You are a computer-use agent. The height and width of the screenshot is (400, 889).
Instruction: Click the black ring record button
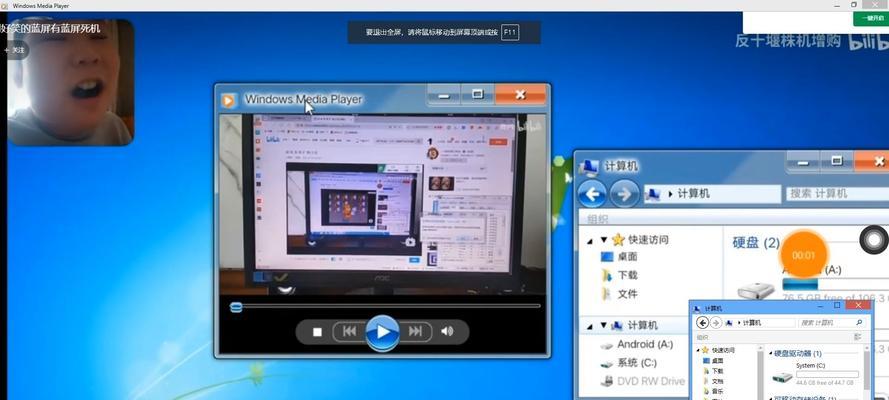[x=874, y=241]
